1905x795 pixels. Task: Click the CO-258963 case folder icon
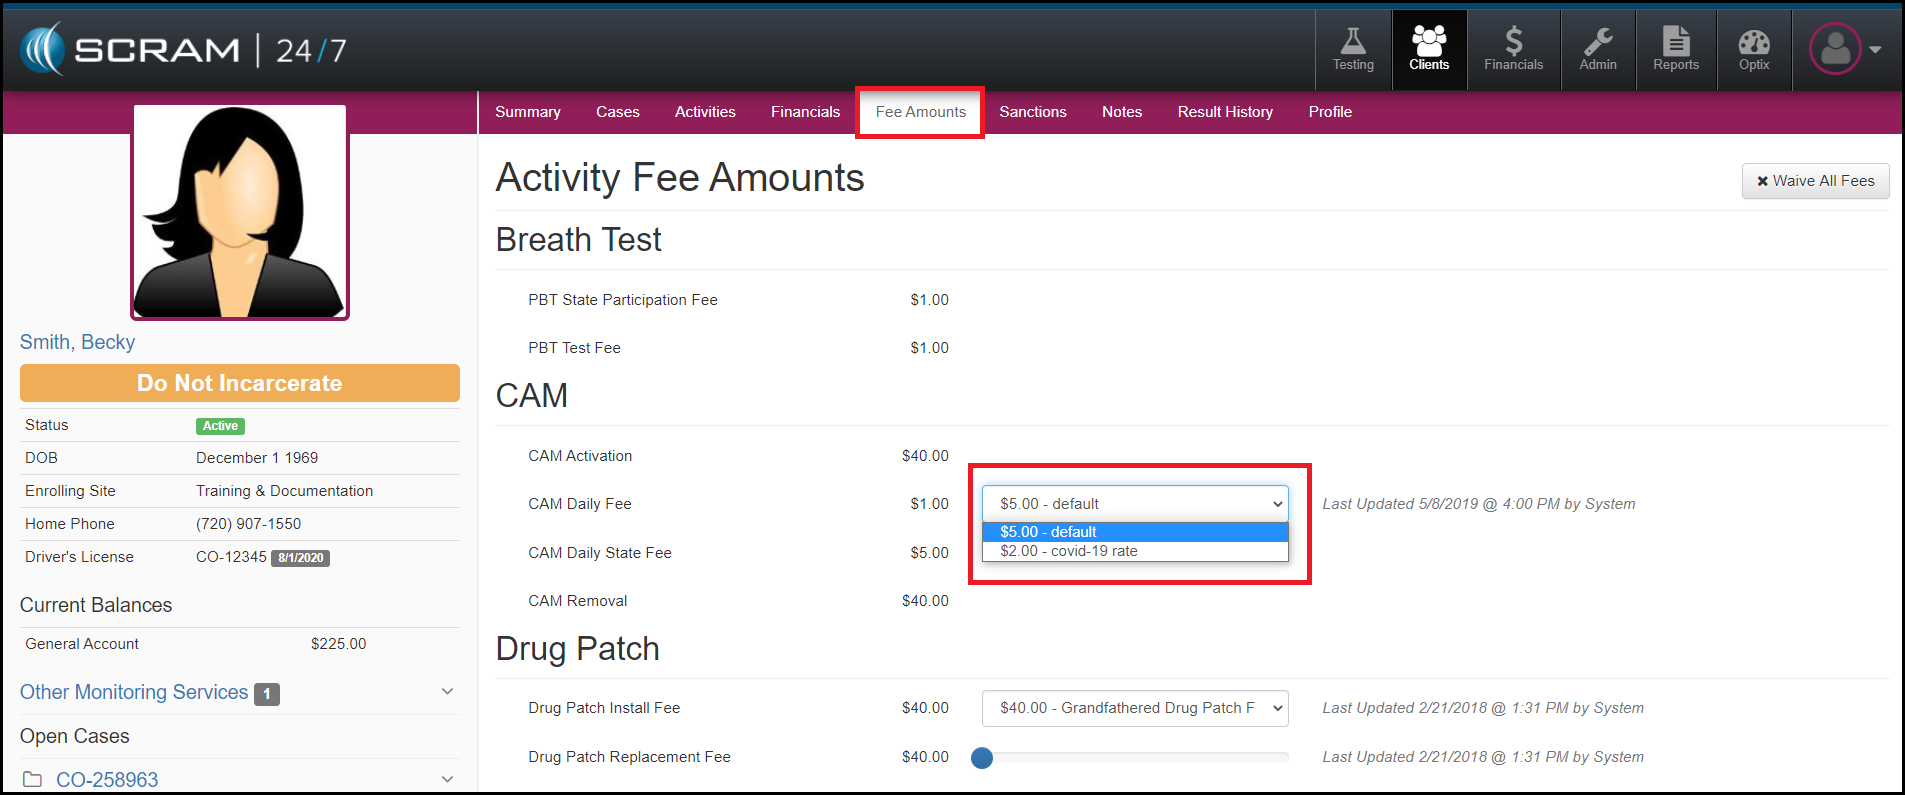click(x=33, y=779)
